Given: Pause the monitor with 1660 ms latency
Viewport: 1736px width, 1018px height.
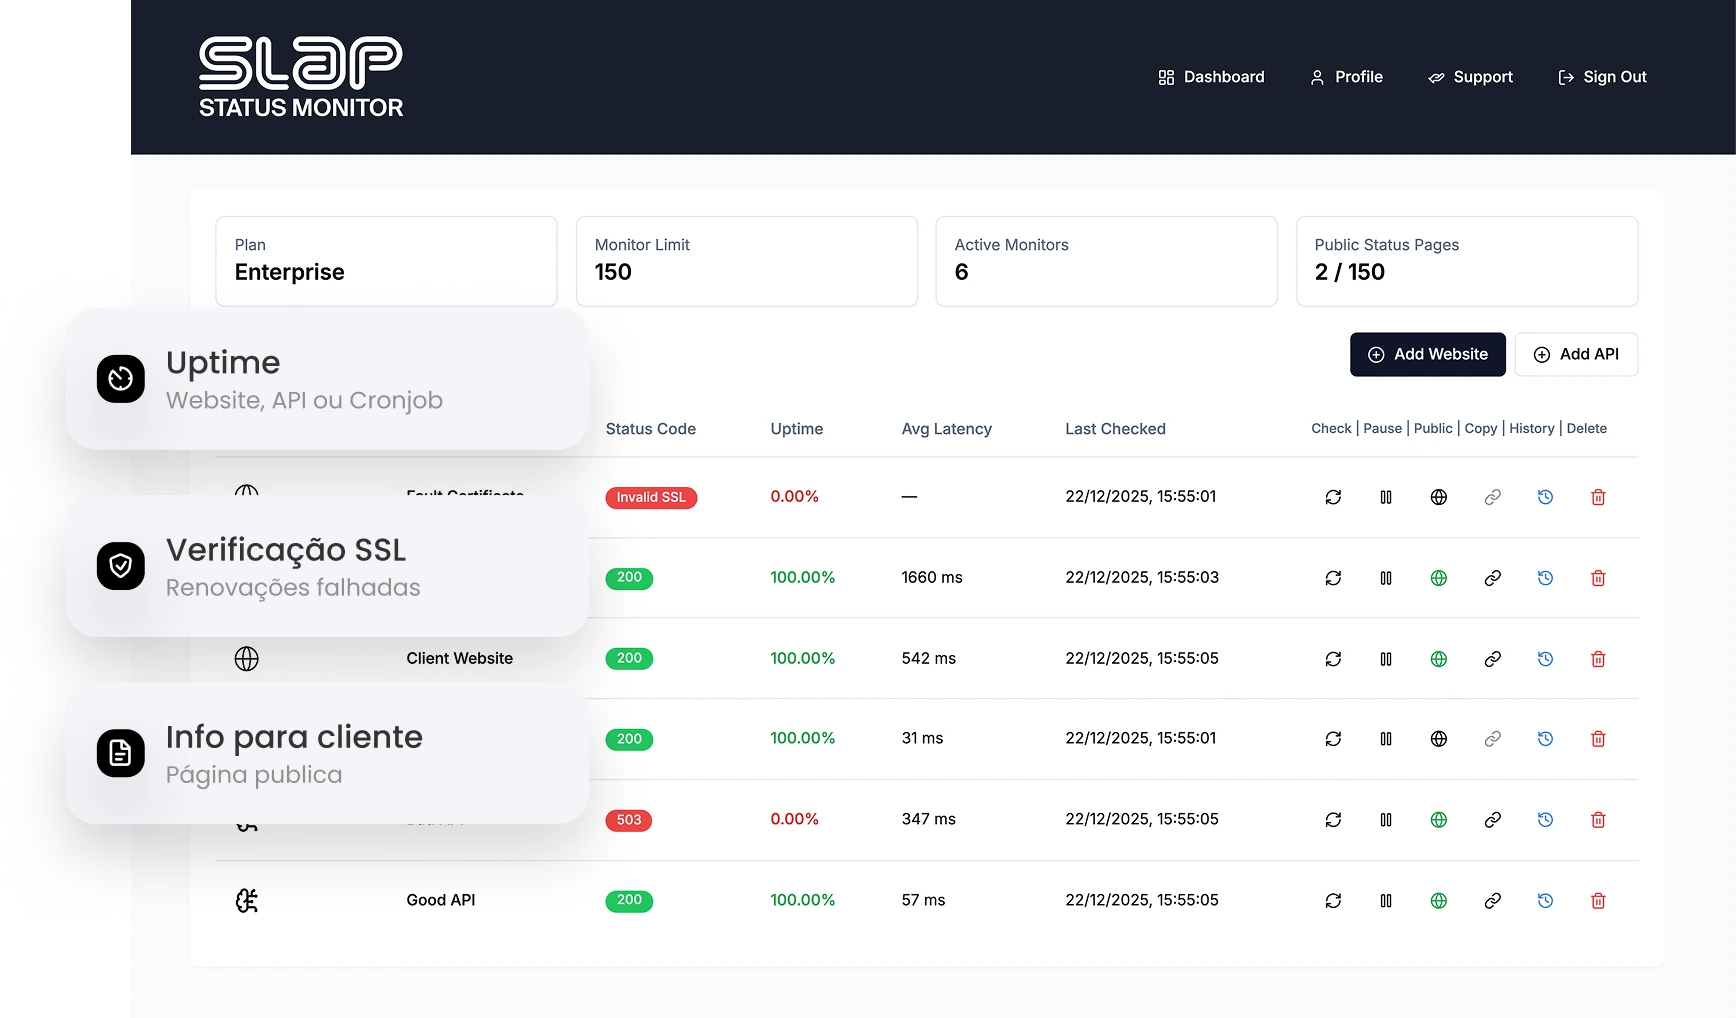Looking at the screenshot, I should [1386, 578].
